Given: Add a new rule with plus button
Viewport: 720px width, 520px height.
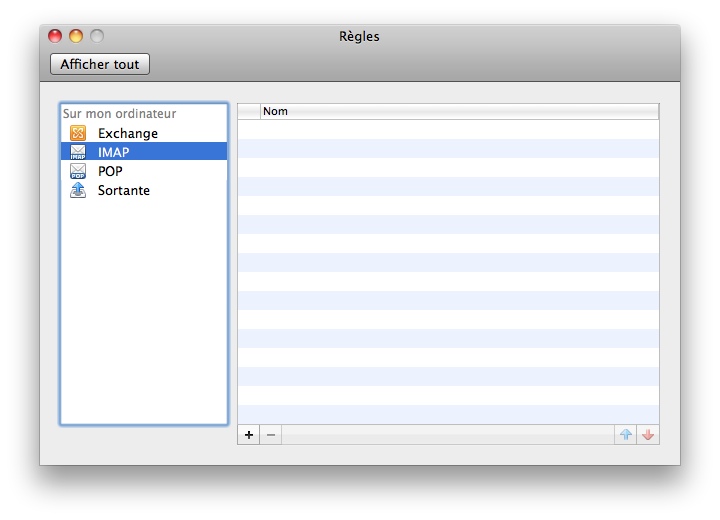Looking at the screenshot, I should click(x=249, y=435).
